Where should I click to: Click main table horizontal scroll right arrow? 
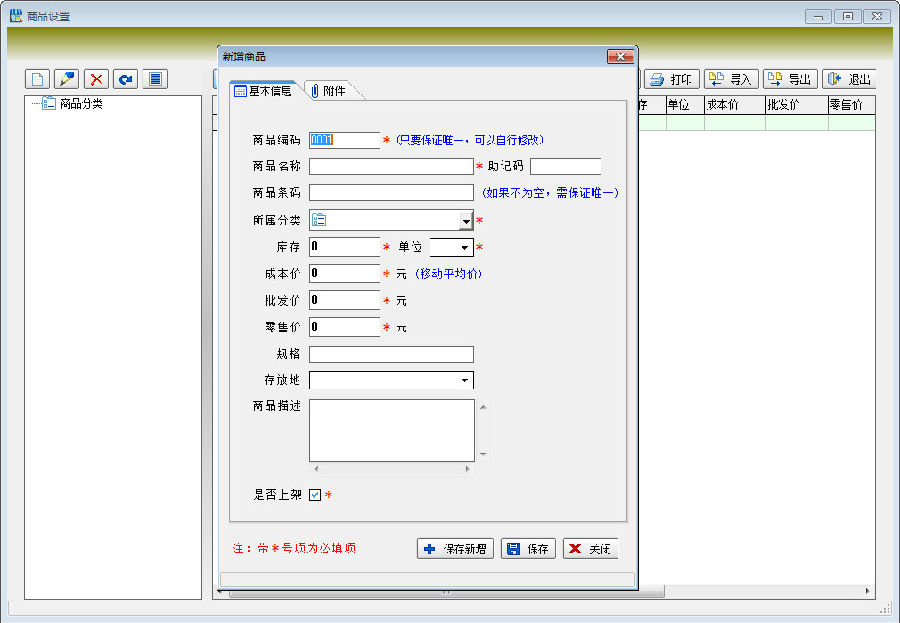click(x=867, y=591)
